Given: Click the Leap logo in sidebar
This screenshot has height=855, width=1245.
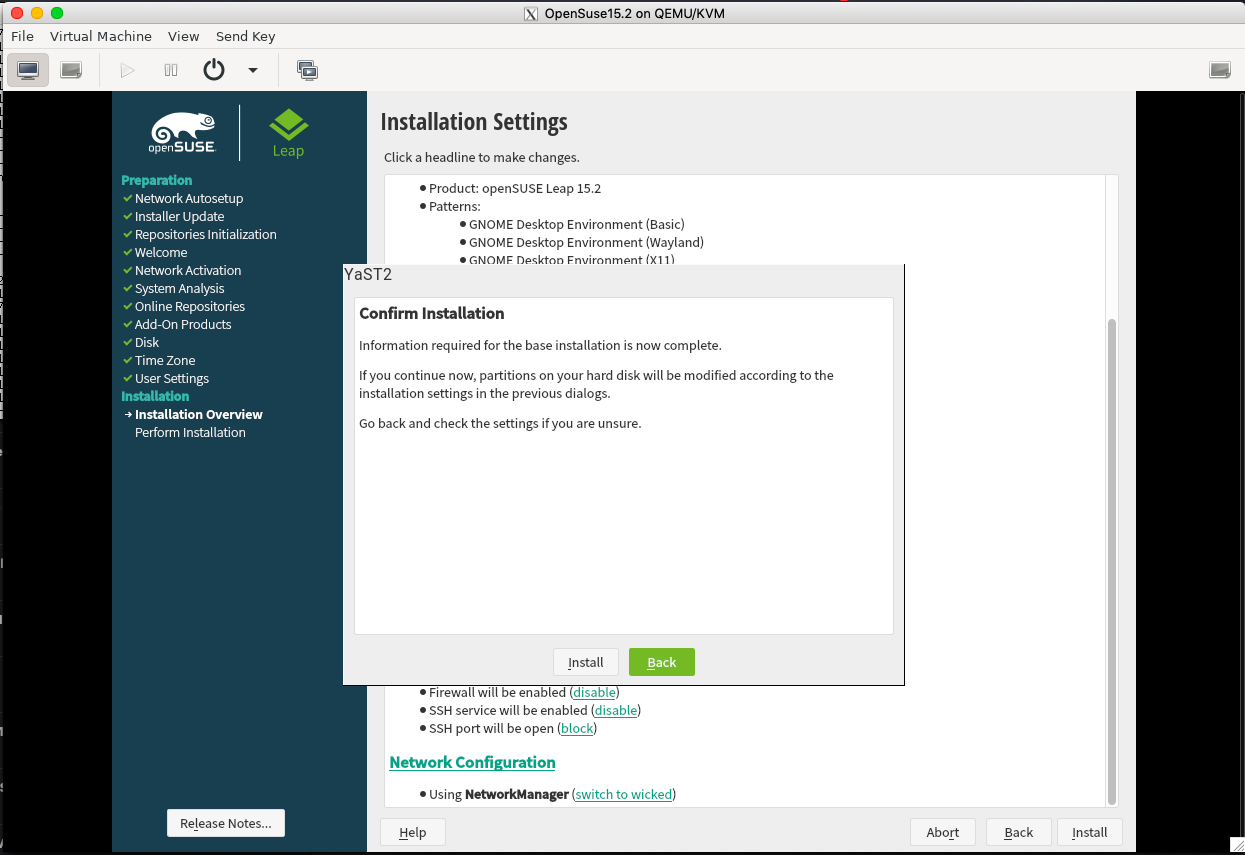Looking at the screenshot, I should (289, 133).
